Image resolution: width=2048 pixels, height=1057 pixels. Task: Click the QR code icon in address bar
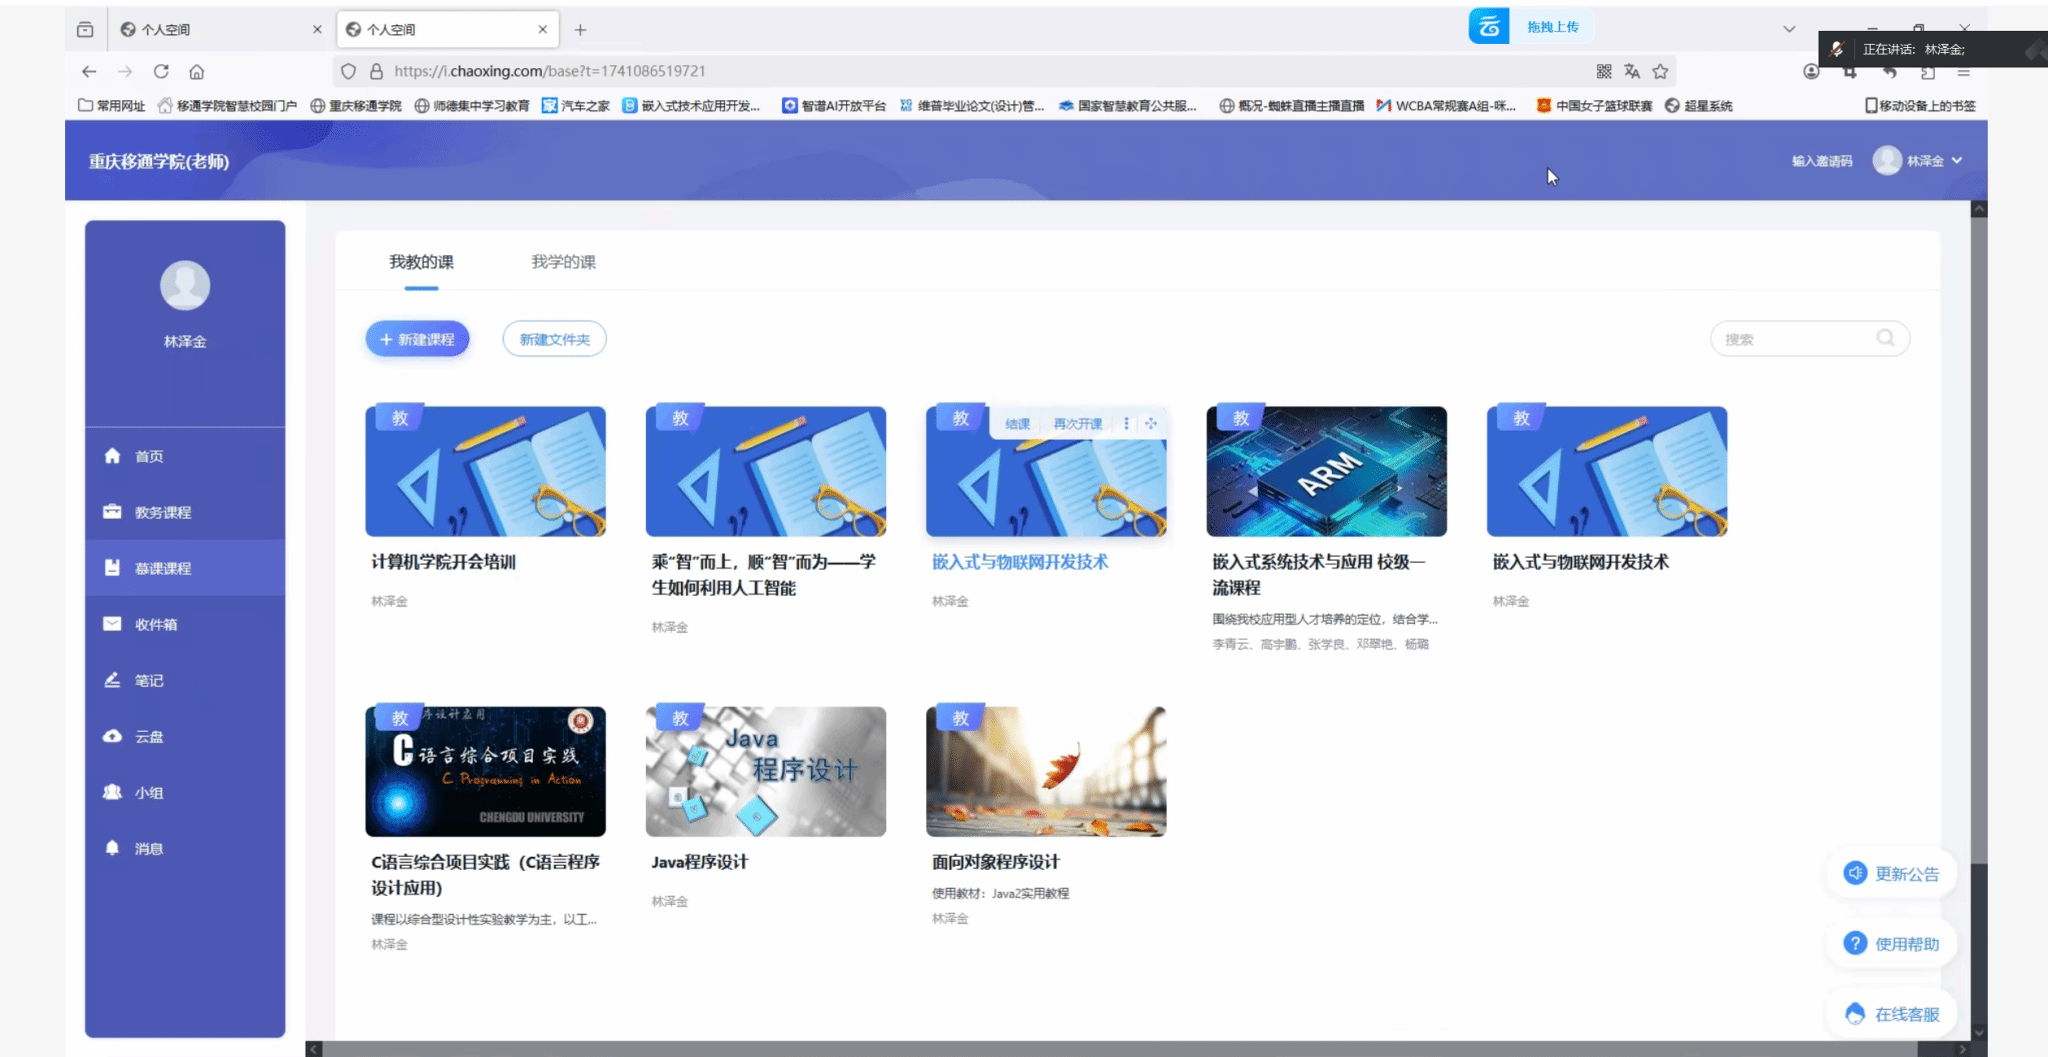pos(1604,71)
